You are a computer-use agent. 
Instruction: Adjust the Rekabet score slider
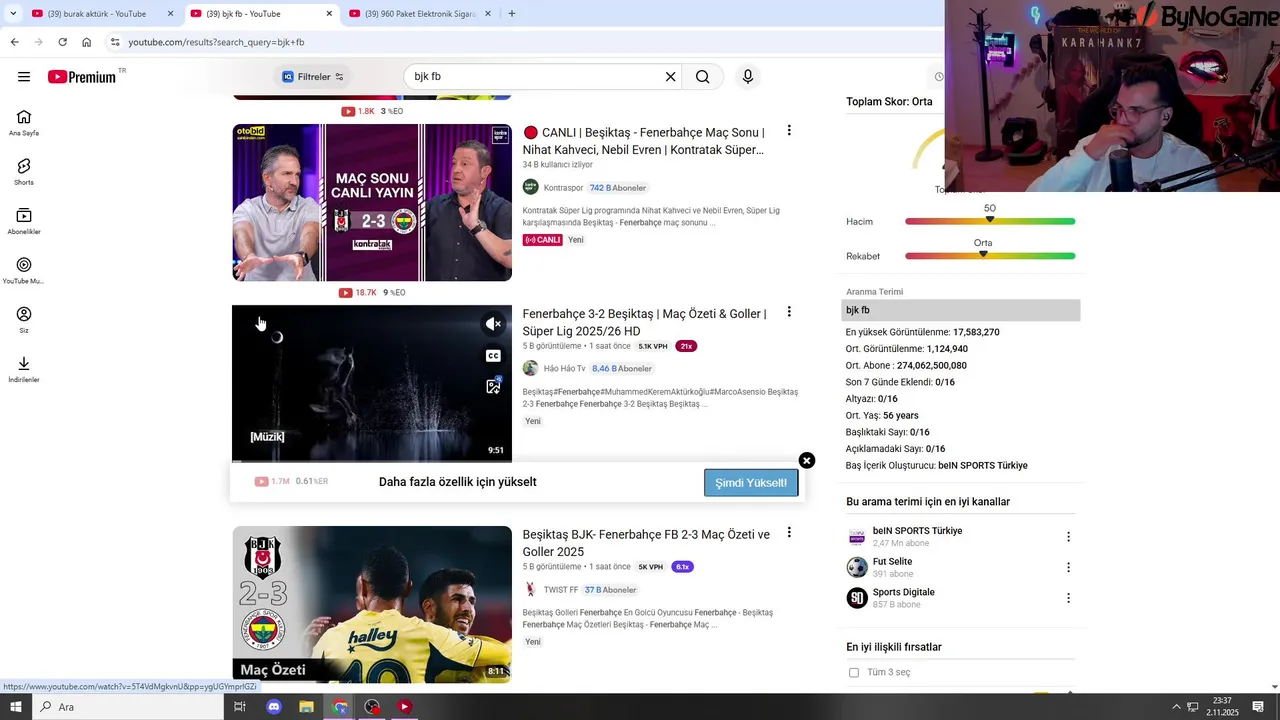click(990, 256)
